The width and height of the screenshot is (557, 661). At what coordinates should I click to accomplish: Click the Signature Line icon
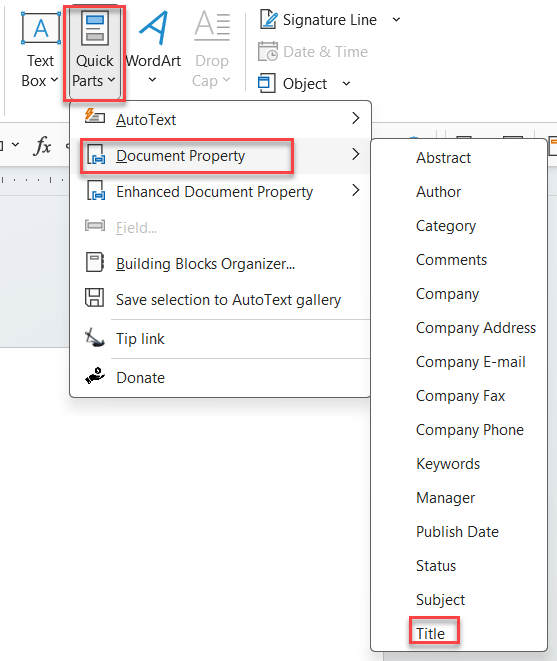click(268, 19)
